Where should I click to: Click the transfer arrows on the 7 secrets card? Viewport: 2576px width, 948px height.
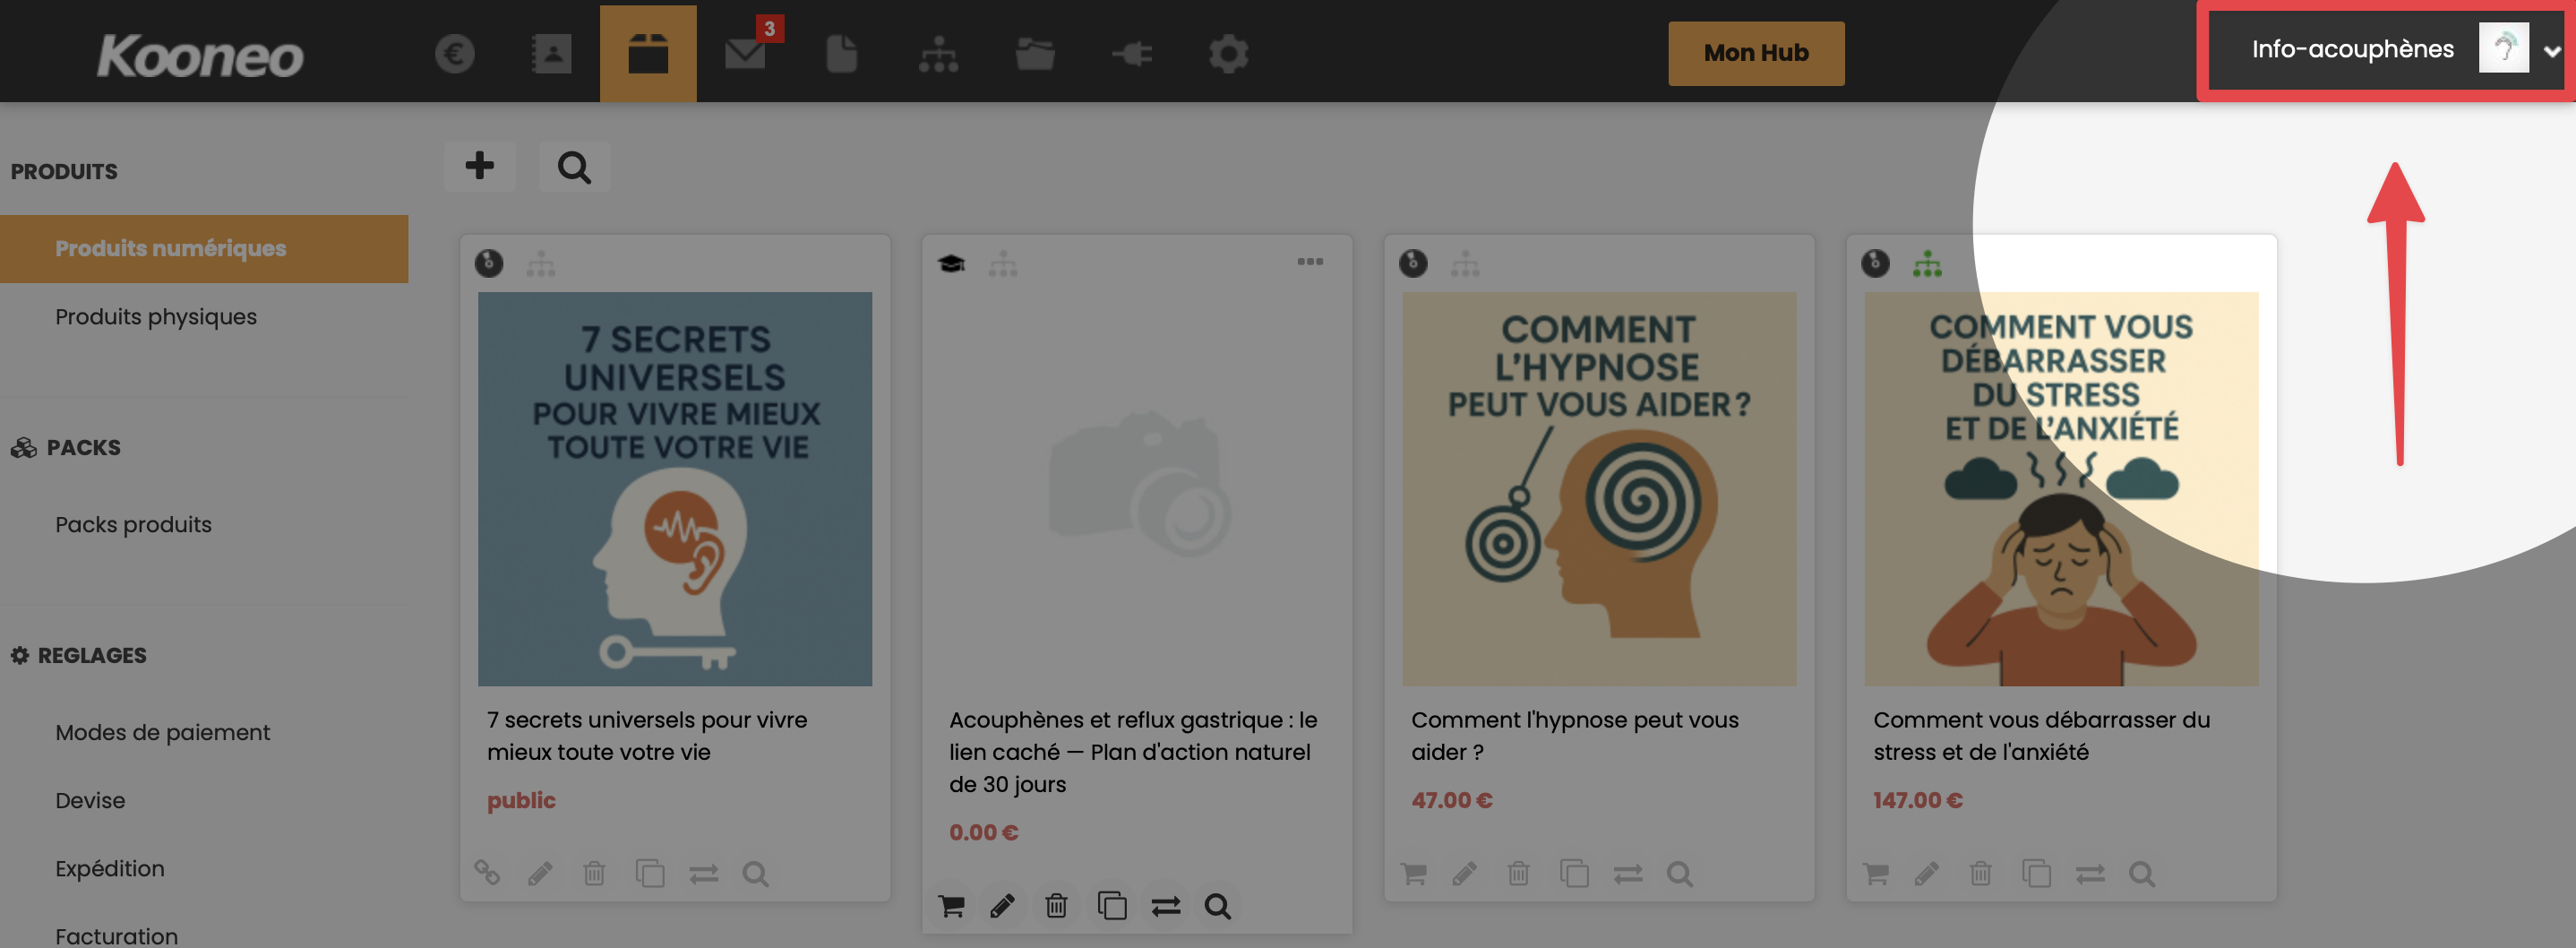(x=703, y=873)
